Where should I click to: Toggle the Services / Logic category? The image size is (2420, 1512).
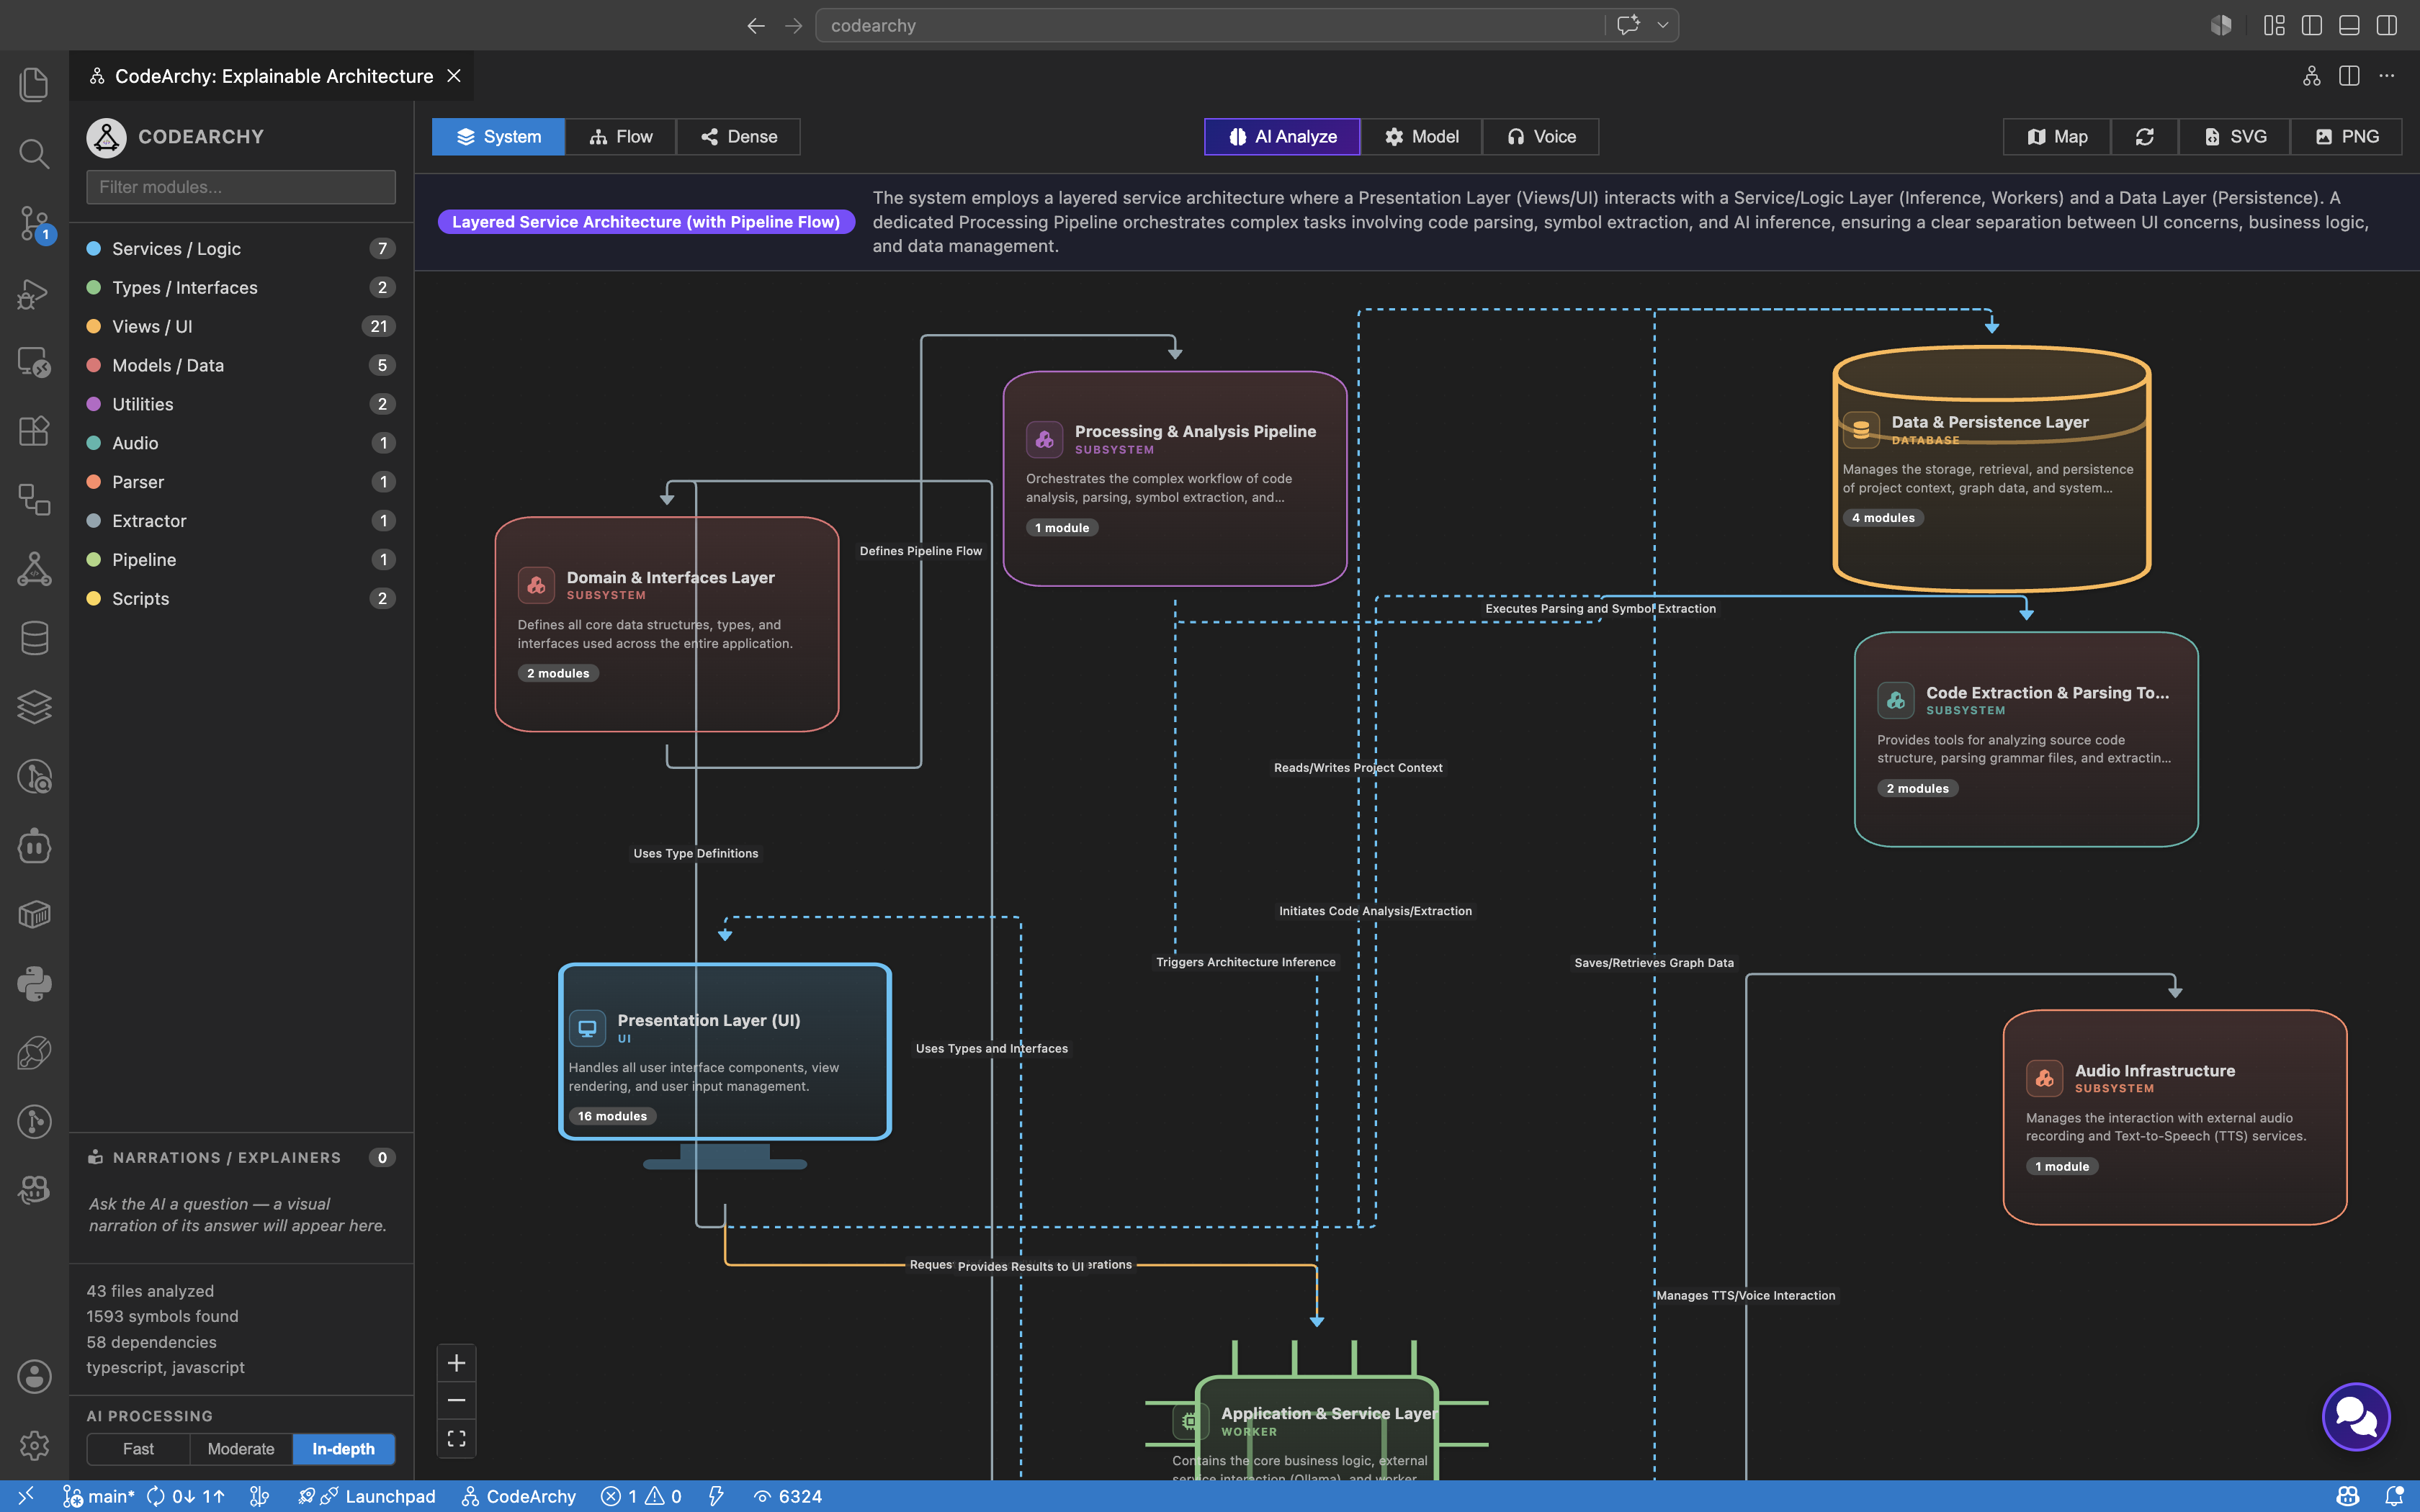pos(240,249)
